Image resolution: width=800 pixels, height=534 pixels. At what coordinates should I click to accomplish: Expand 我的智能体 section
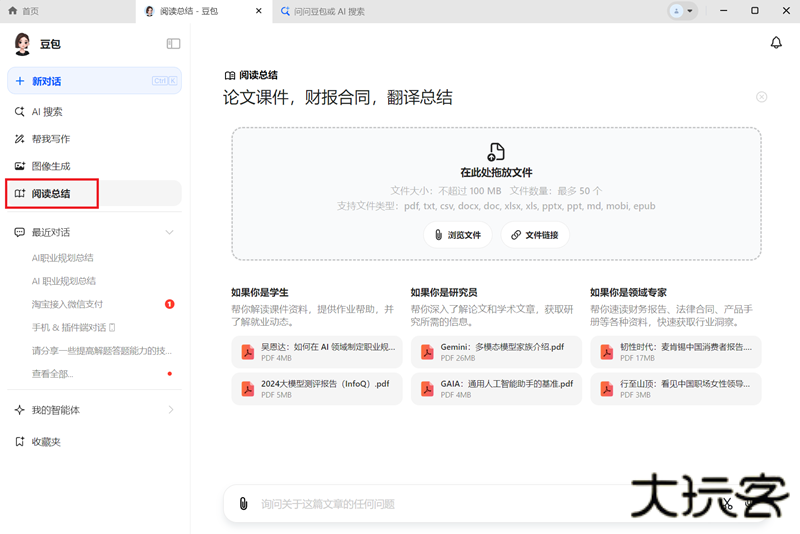click(x=170, y=410)
